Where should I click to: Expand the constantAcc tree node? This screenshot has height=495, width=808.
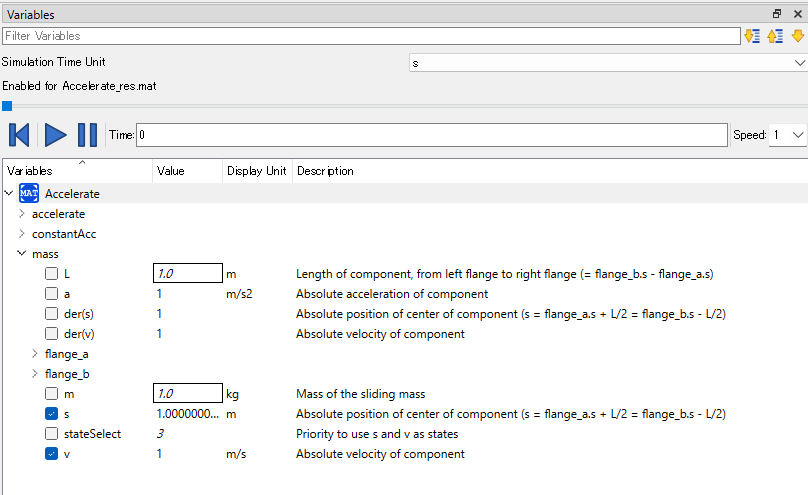click(22, 233)
